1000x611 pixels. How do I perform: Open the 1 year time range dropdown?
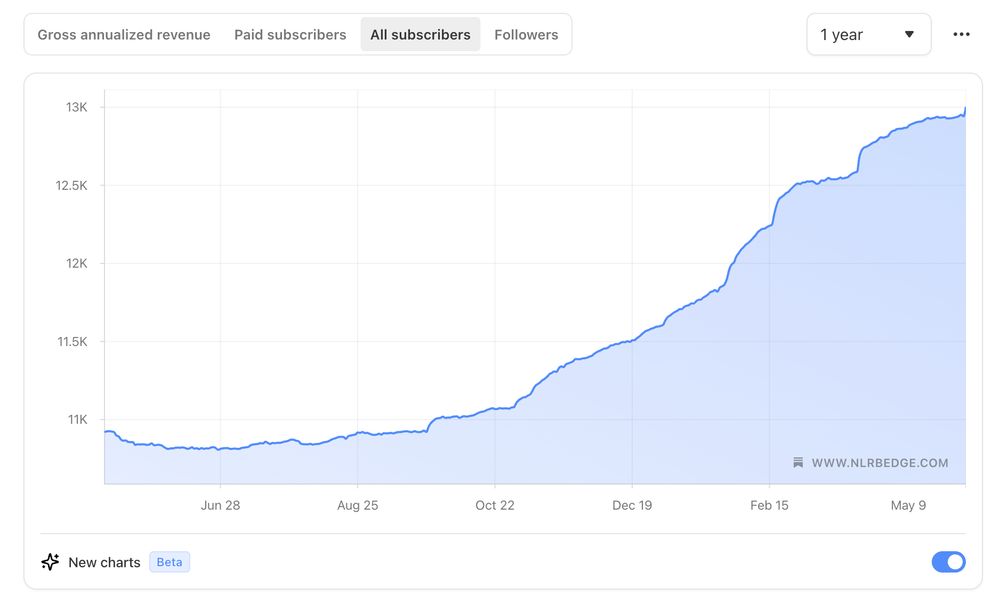[x=869, y=34]
